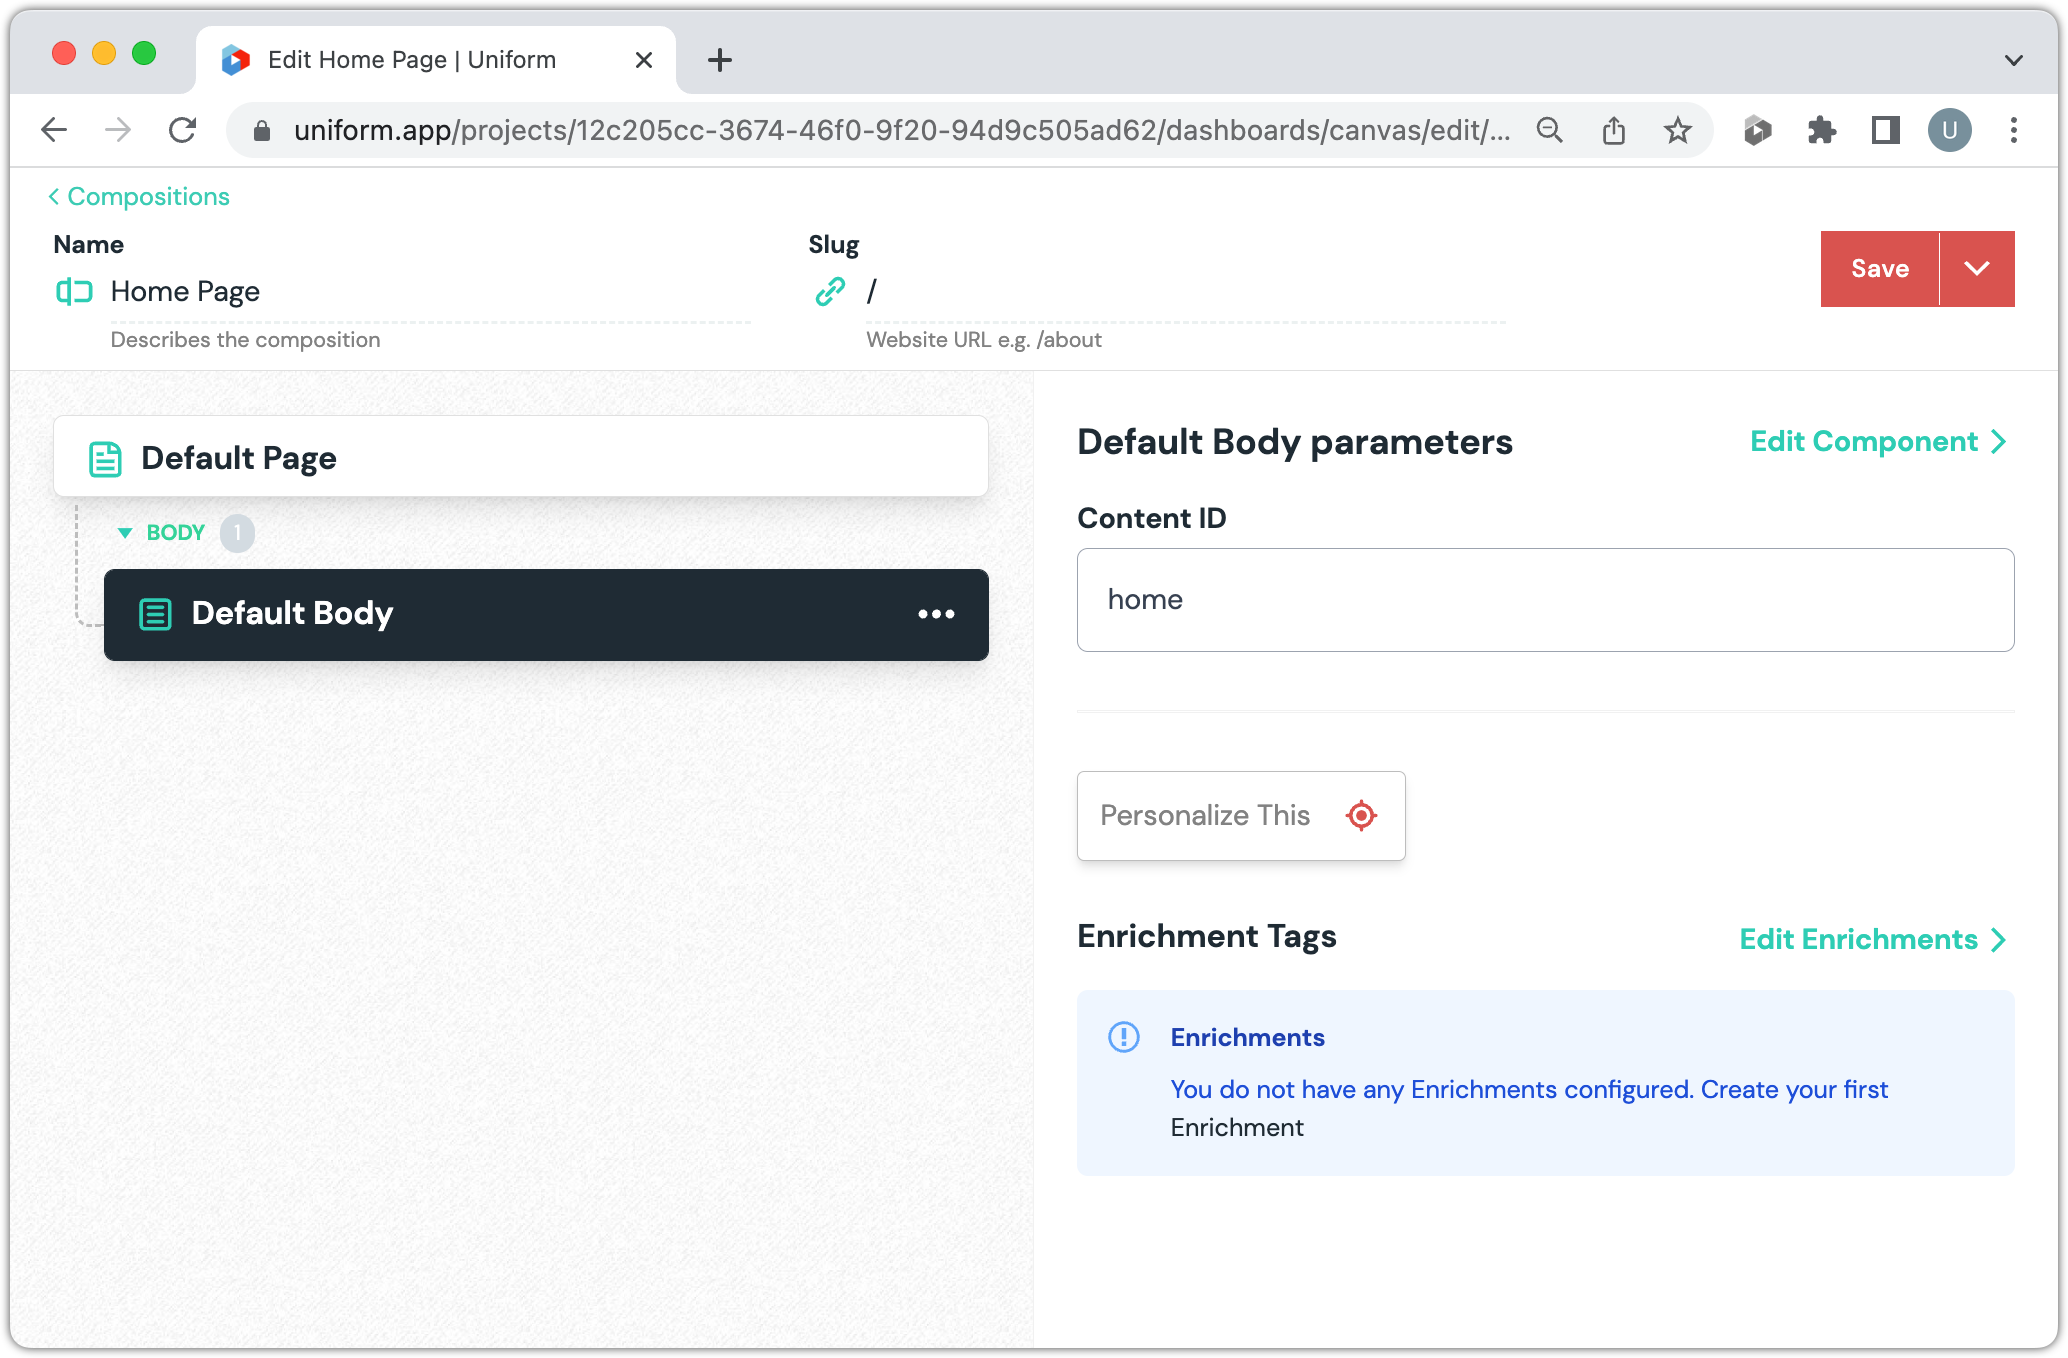Click the slug link chain icon
Viewport: 2068px width, 1358px height.
[x=830, y=291]
